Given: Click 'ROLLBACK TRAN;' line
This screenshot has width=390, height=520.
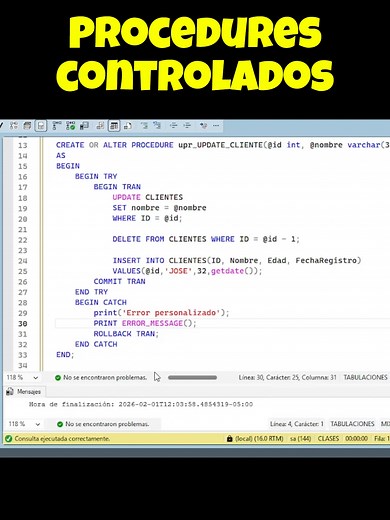Looking at the screenshot, I should [126, 334].
